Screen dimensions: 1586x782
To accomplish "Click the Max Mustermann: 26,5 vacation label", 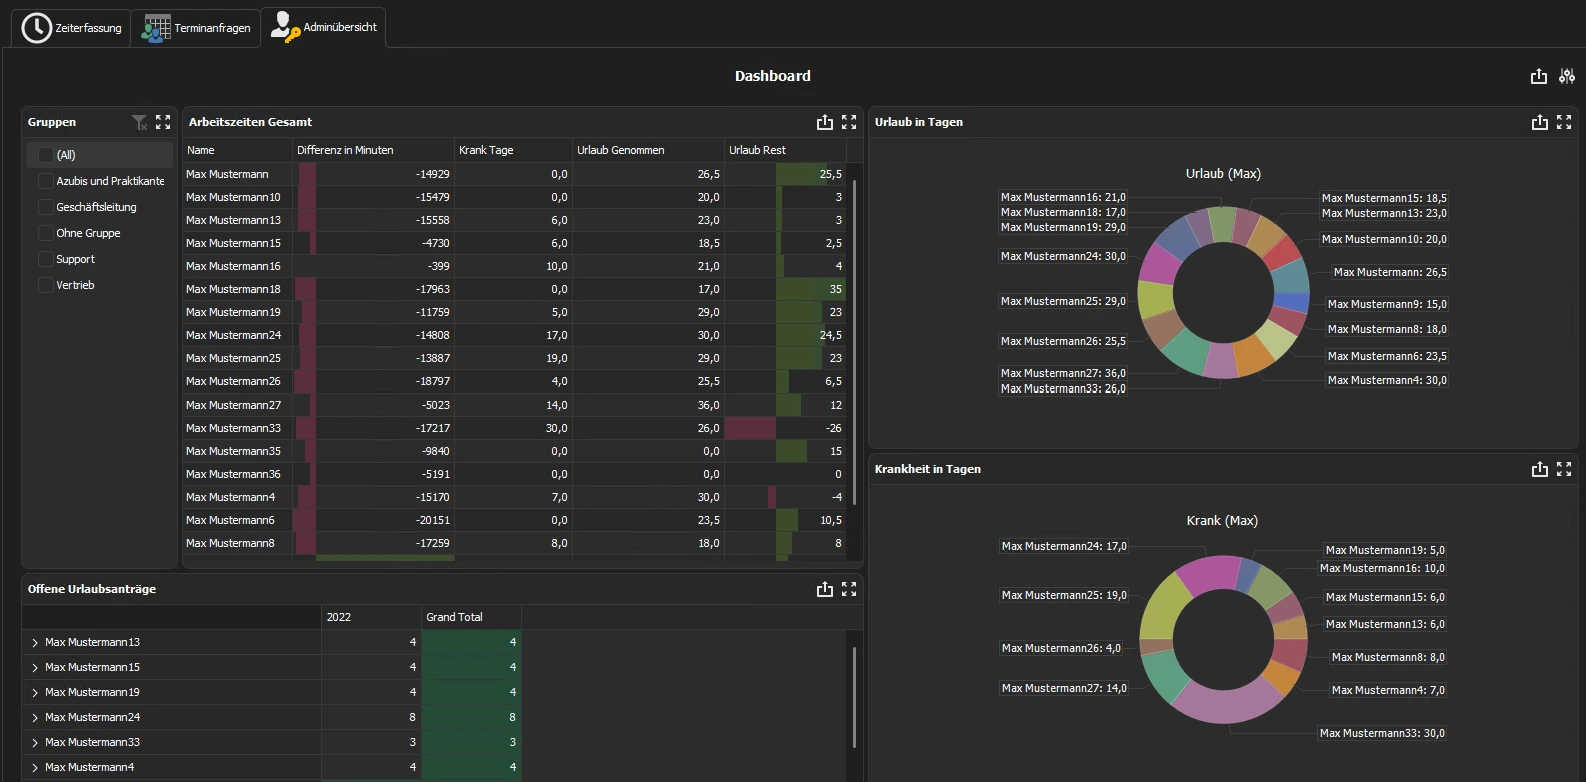I will click(1390, 272).
